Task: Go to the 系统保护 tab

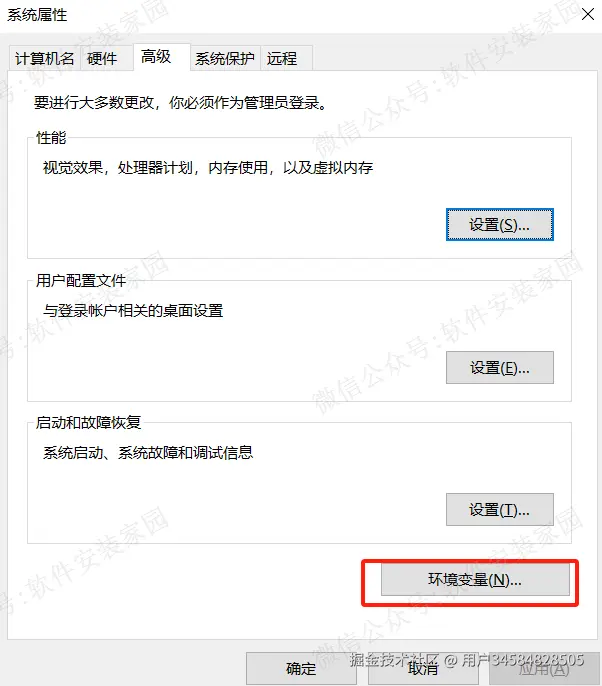Action: [225, 58]
